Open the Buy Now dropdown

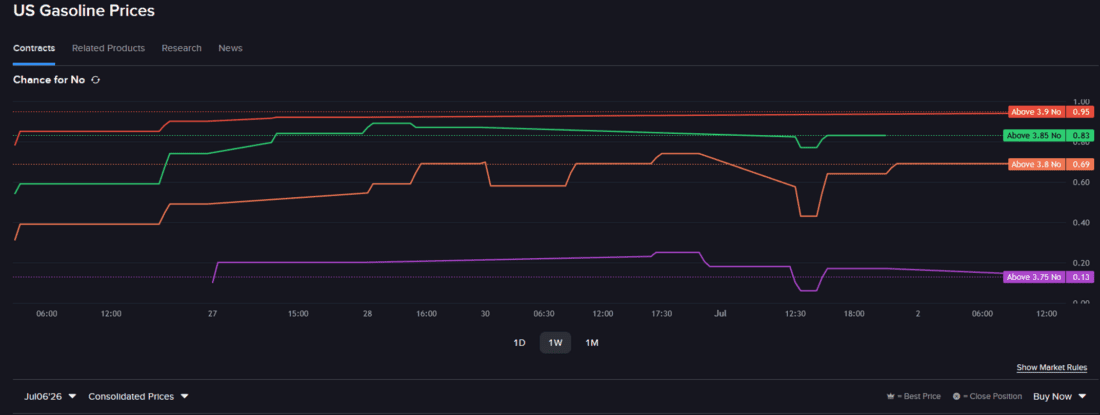[x=1059, y=397]
